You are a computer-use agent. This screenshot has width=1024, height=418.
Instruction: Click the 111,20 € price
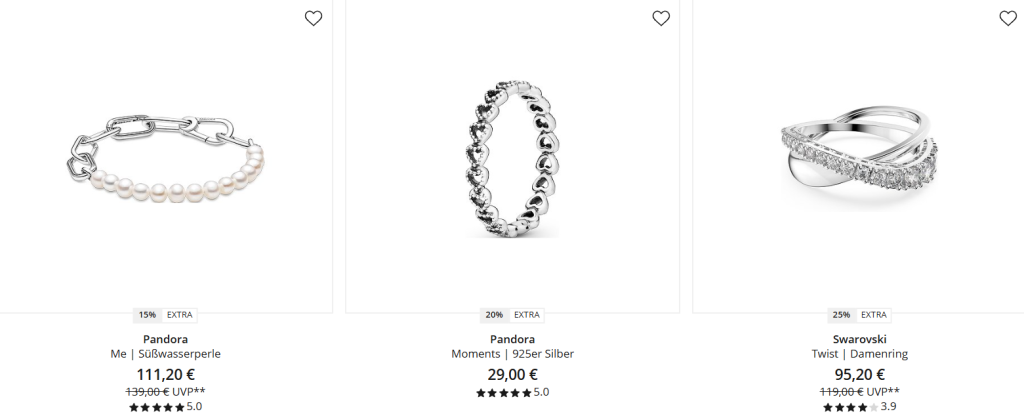point(165,375)
